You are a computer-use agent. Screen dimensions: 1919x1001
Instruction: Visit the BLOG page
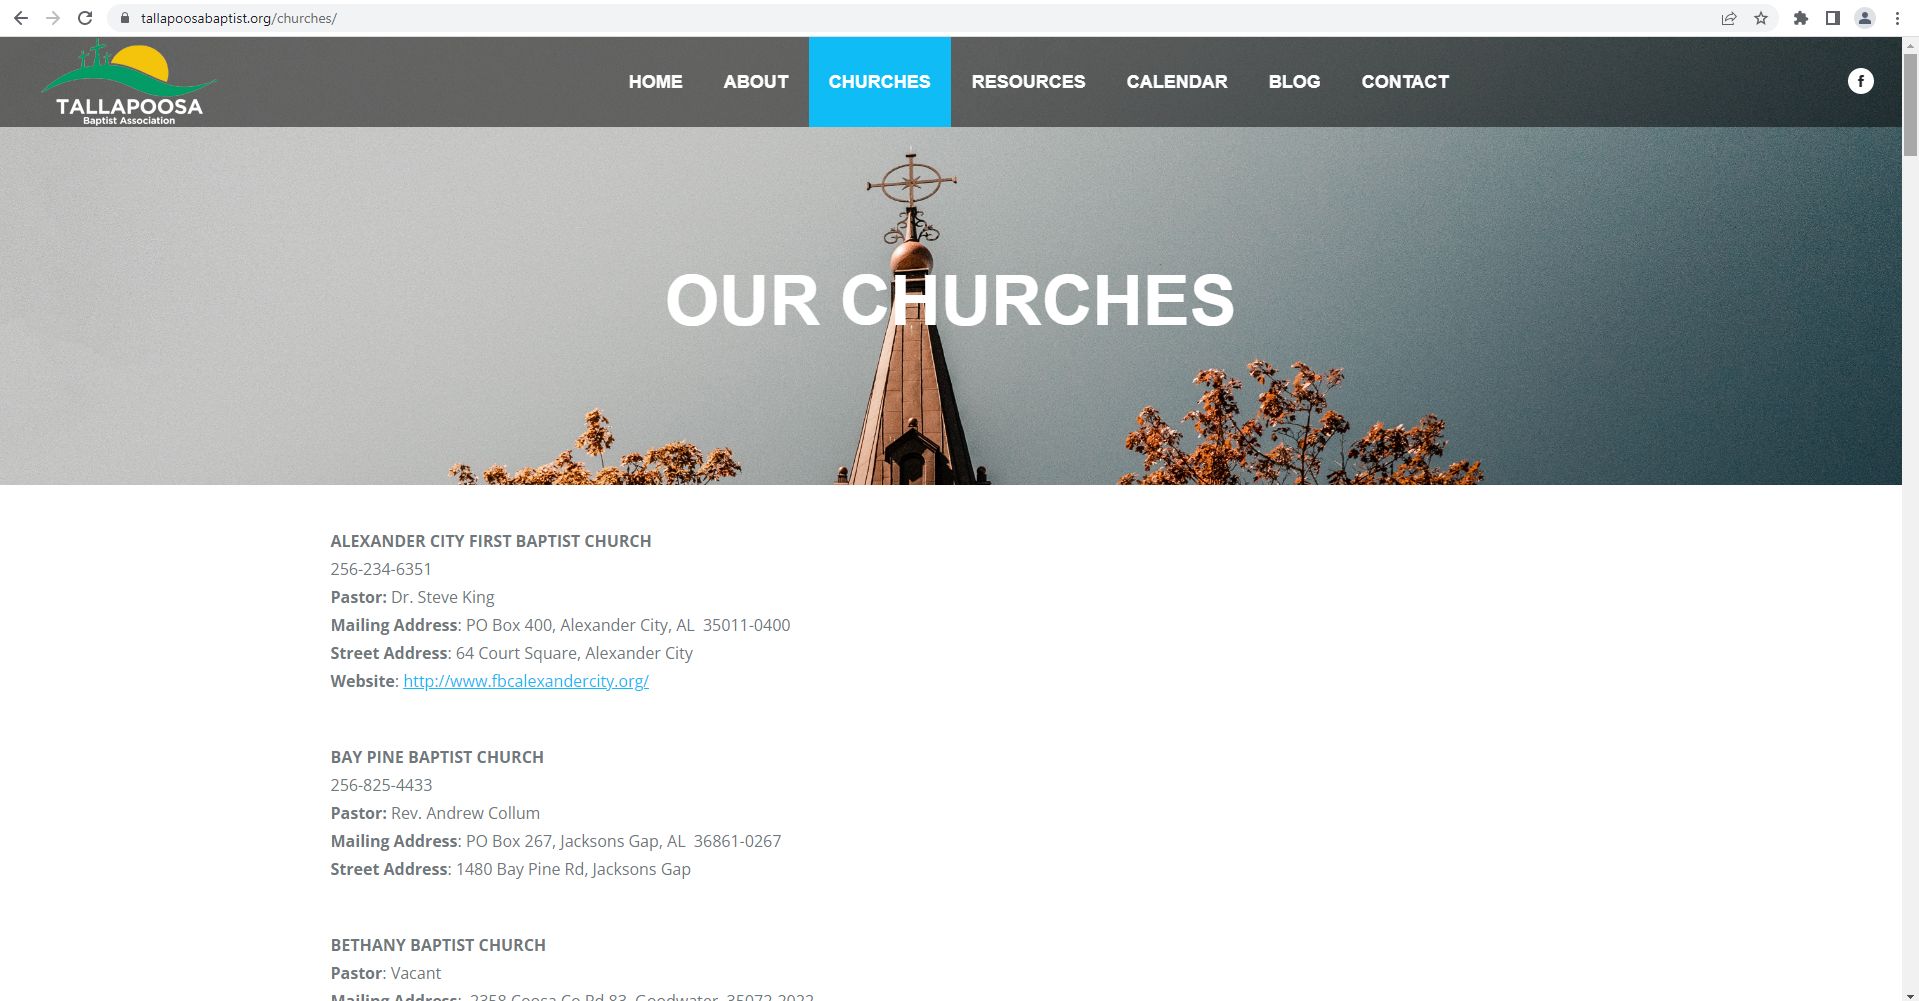pos(1294,82)
